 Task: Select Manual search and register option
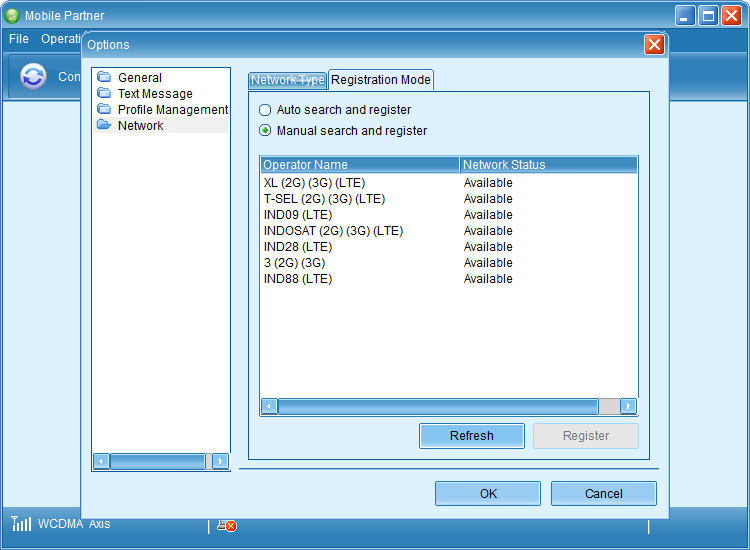click(x=265, y=130)
